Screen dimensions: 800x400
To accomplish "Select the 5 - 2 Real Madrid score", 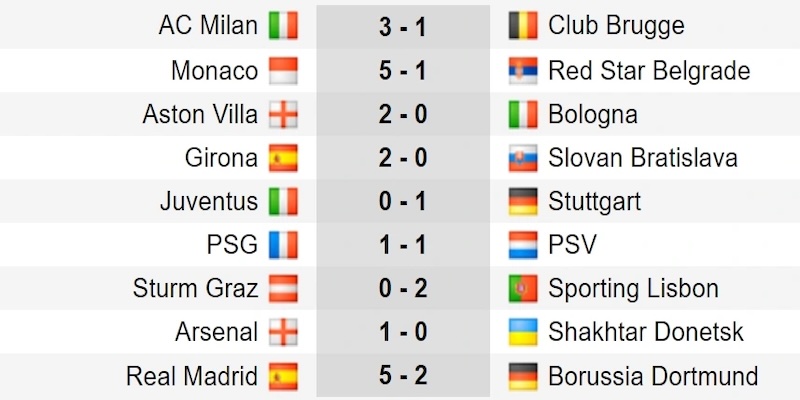I will (x=403, y=377).
